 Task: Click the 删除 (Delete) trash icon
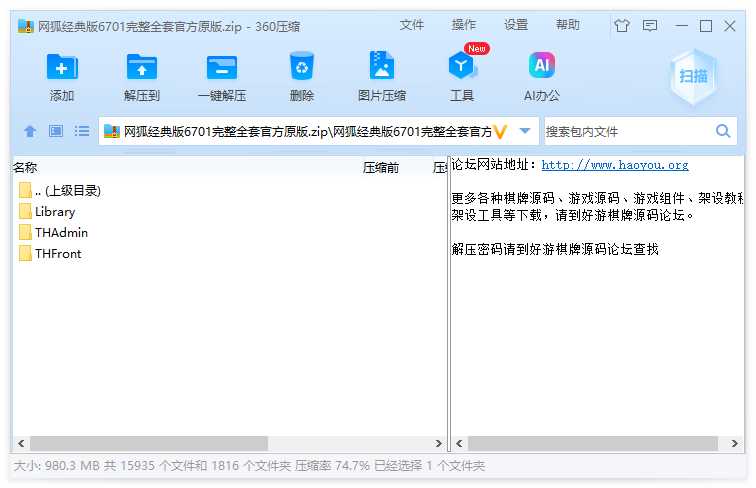pyautogui.click(x=302, y=66)
